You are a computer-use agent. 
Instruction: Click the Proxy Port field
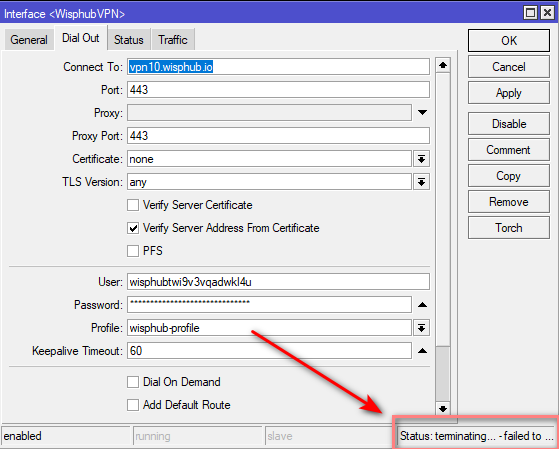(278, 136)
